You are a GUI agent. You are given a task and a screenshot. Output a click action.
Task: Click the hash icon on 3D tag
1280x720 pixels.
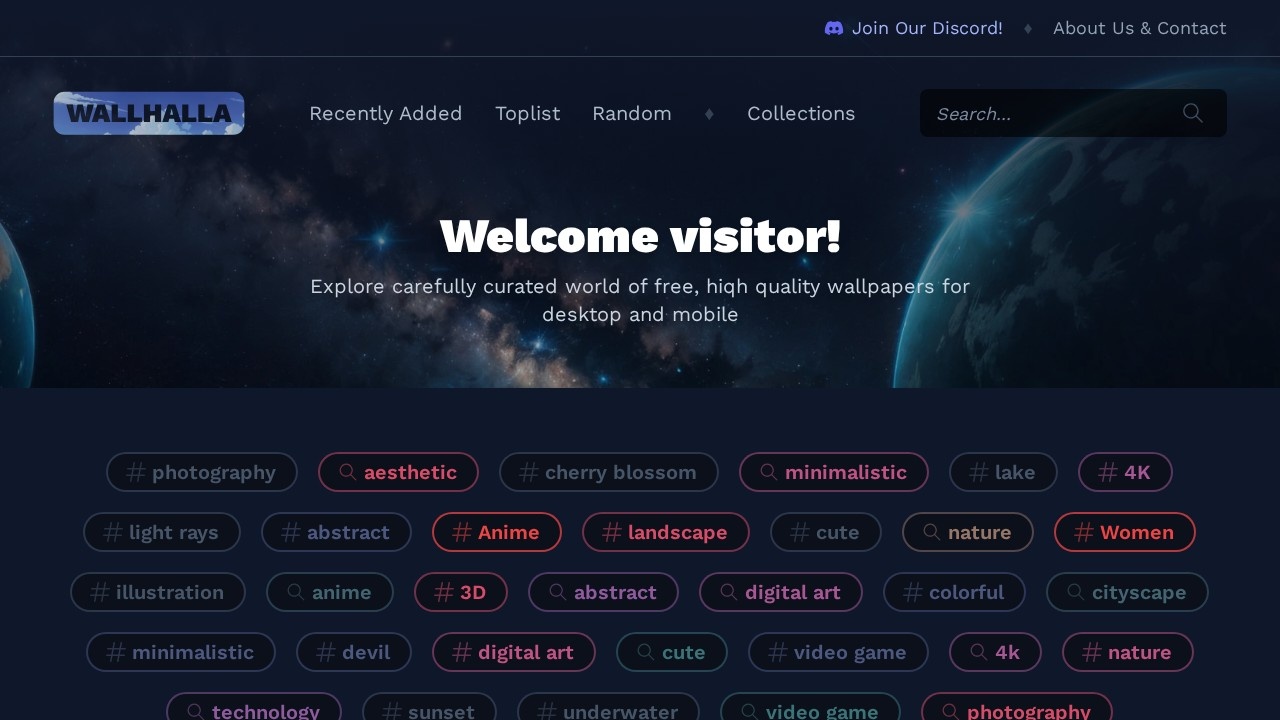444,592
